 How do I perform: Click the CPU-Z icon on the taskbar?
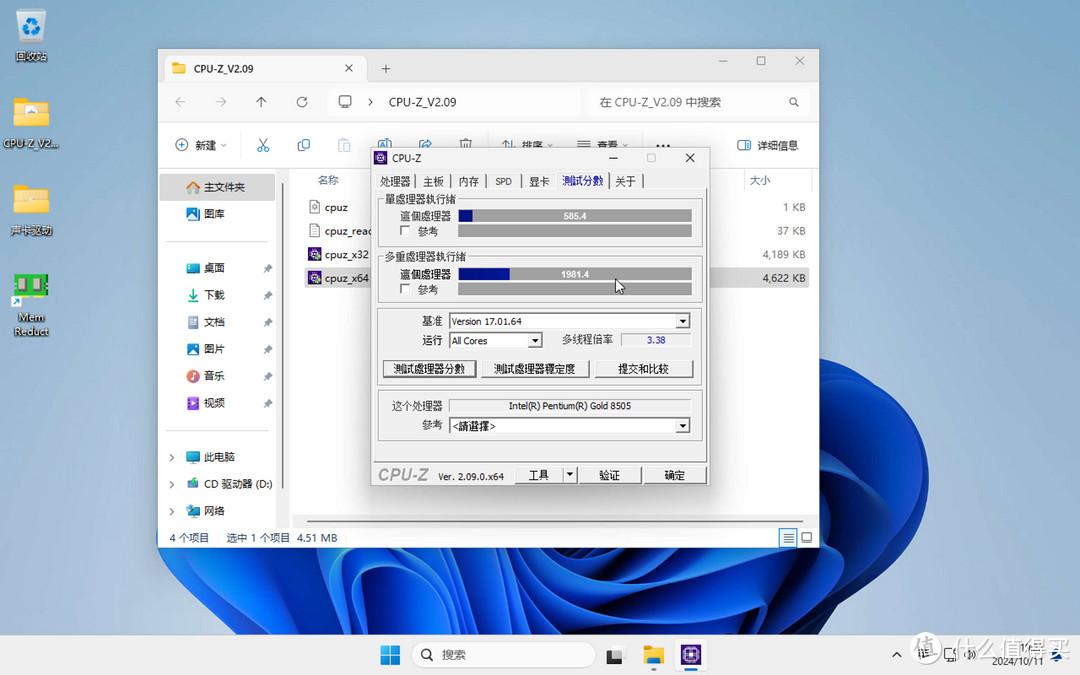(691, 655)
